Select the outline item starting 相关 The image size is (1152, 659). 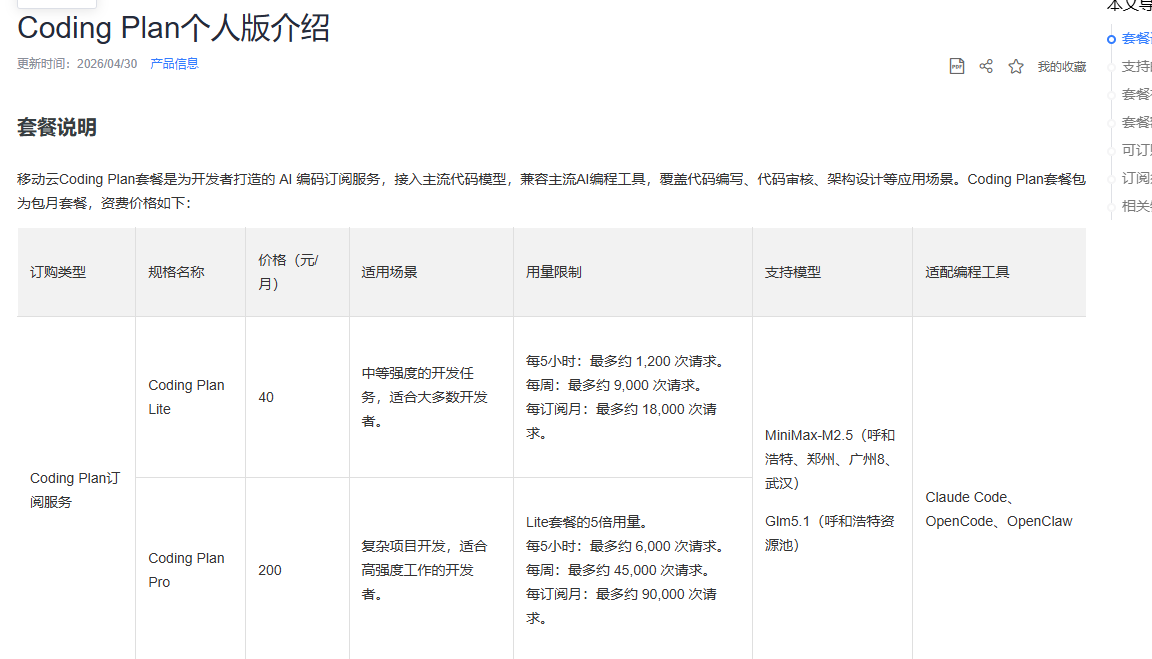[1136, 206]
